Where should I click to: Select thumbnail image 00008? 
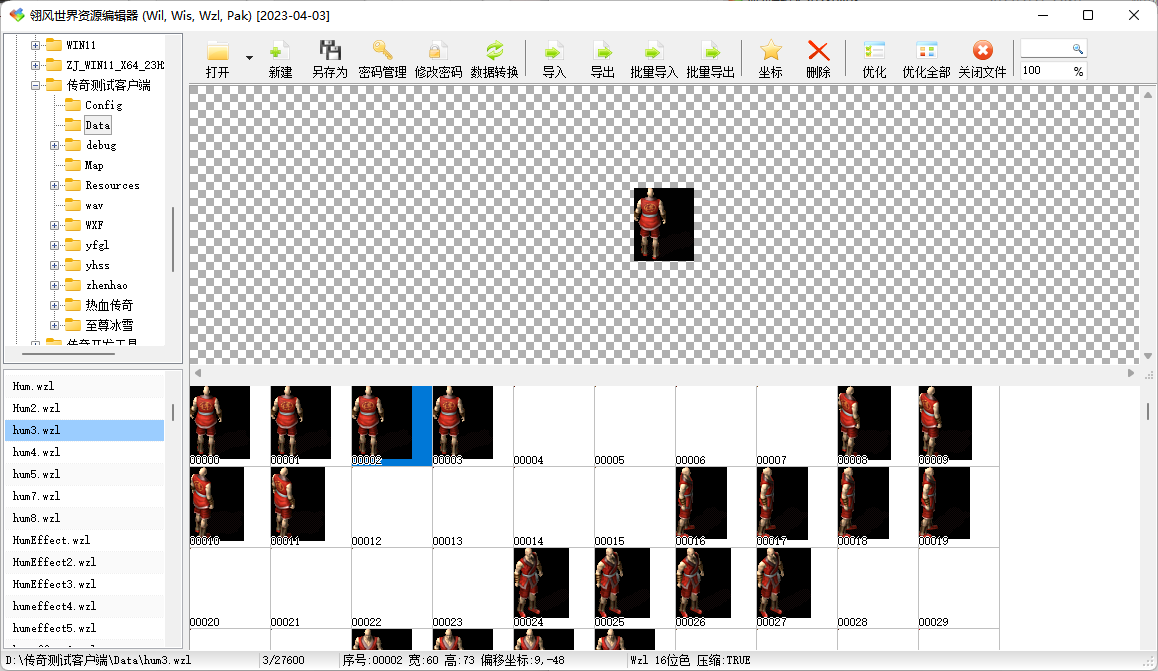[864, 423]
